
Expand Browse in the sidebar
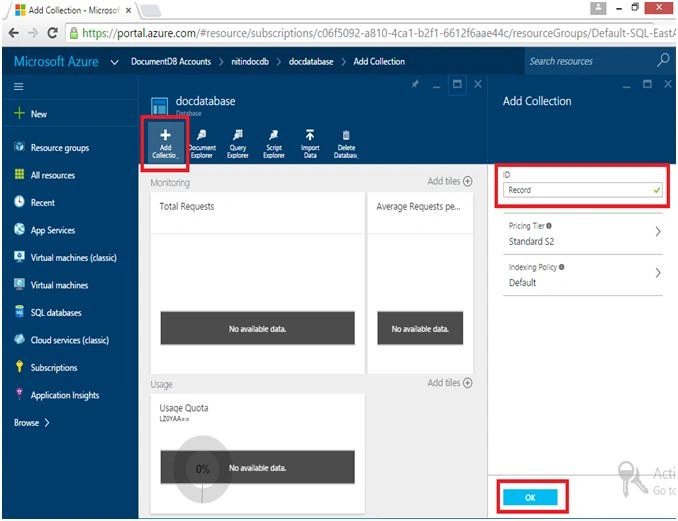coord(32,422)
